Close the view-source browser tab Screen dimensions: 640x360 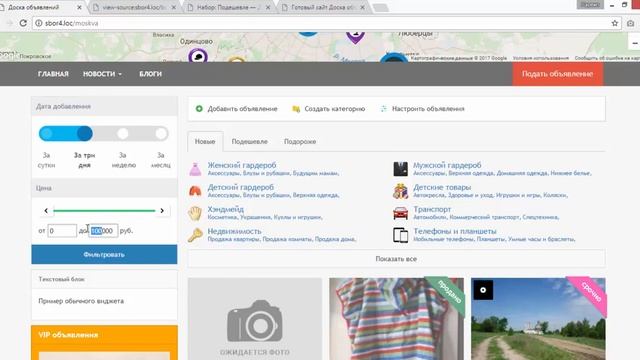173,7
